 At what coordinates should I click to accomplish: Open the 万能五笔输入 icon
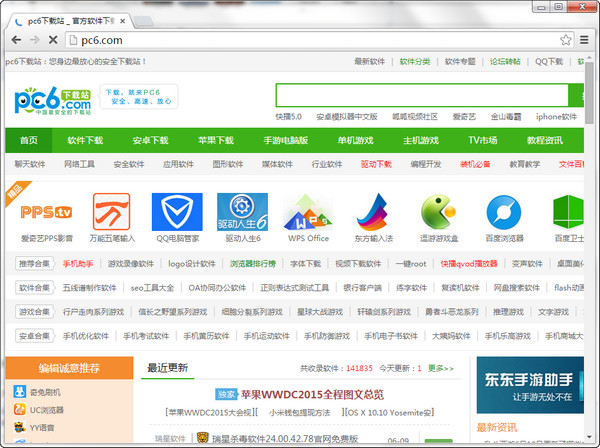click(111, 212)
